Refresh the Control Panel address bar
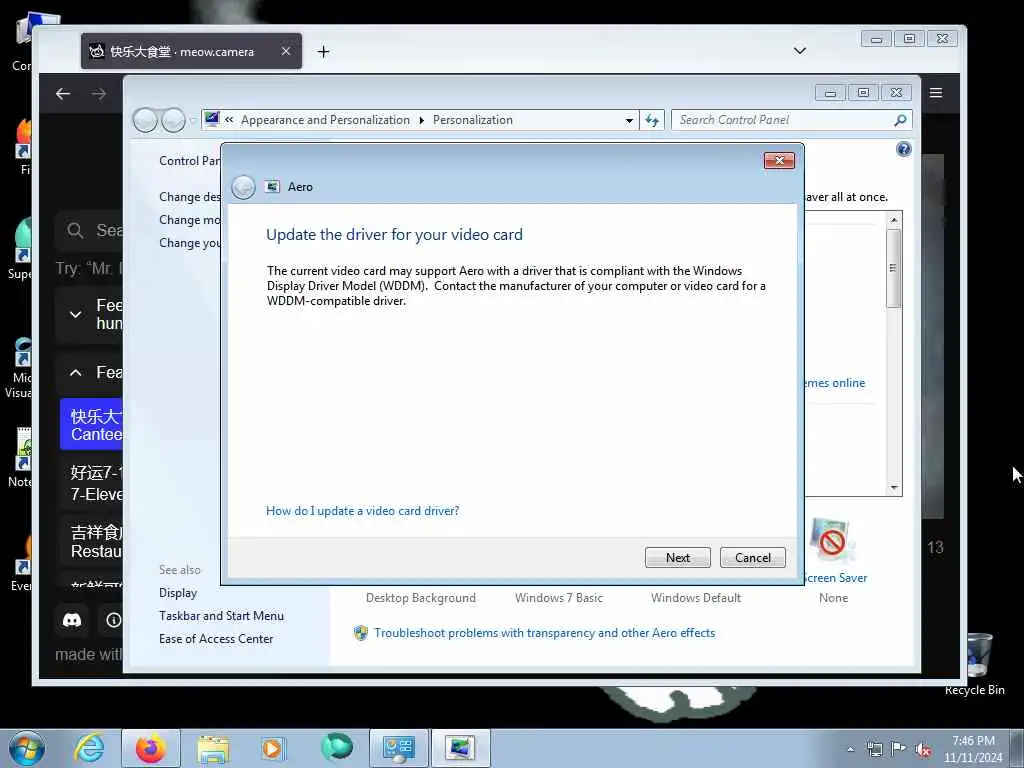This screenshot has height=768, width=1024. click(x=652, y=120)
